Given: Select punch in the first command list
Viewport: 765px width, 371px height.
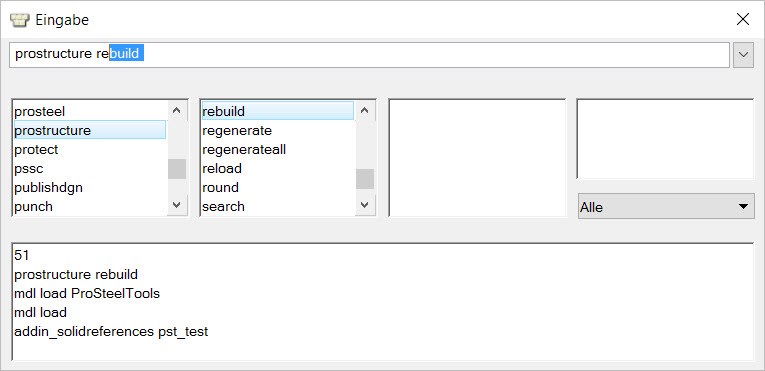Looking at the screenshot, I should [90, 206].
